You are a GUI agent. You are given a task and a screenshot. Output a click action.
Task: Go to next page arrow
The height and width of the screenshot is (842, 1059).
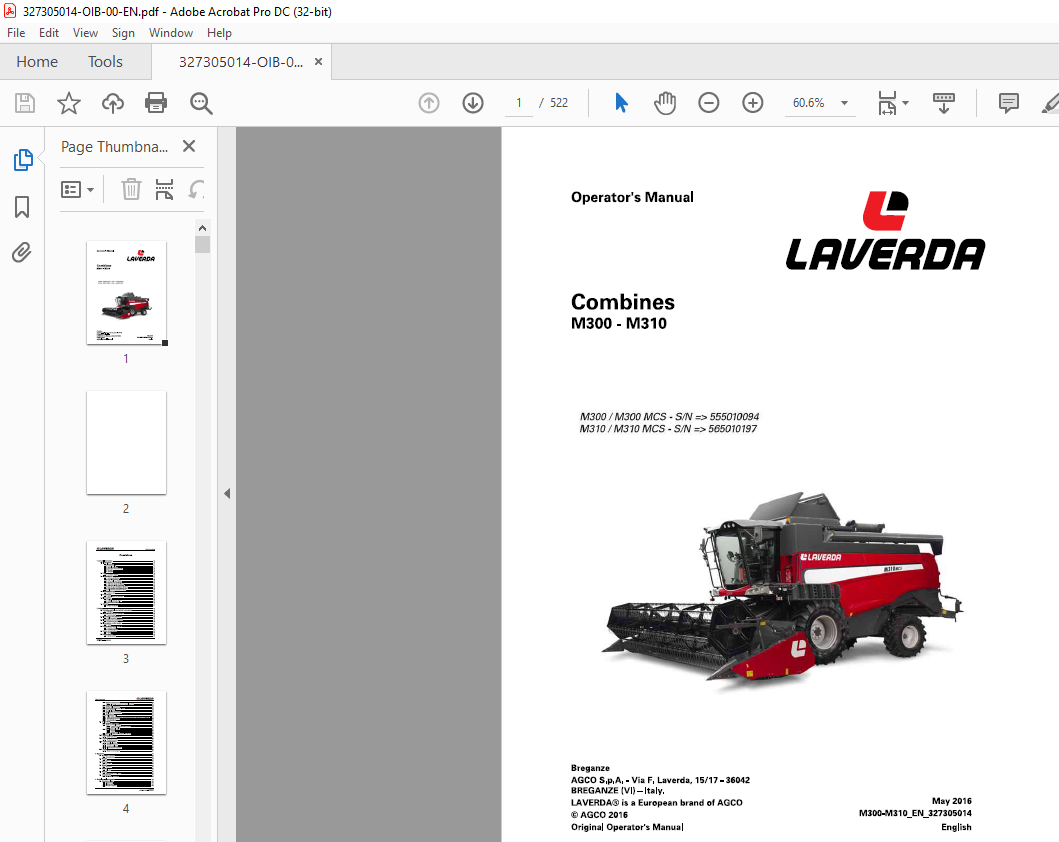tap(473, 103)
